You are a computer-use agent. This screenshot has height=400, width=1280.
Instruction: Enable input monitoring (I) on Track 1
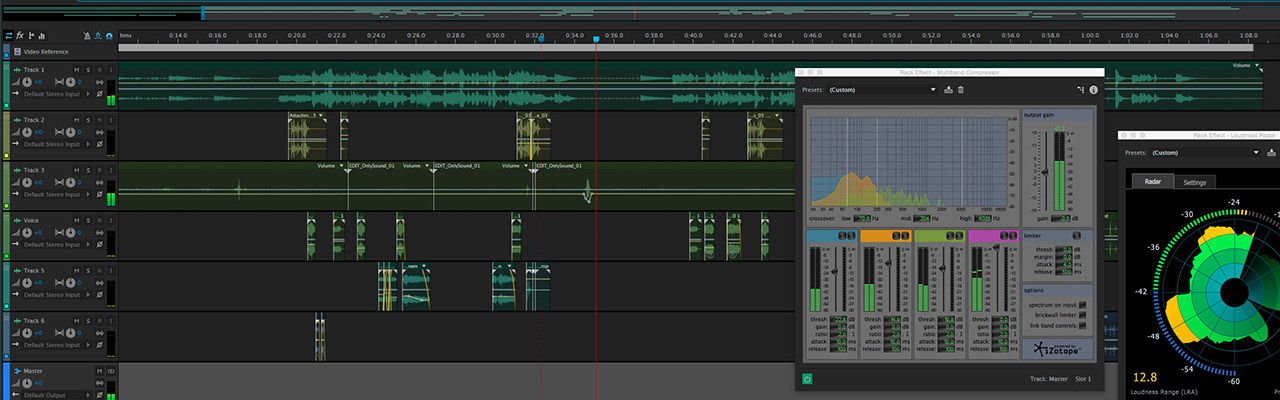tap(111, 69)
